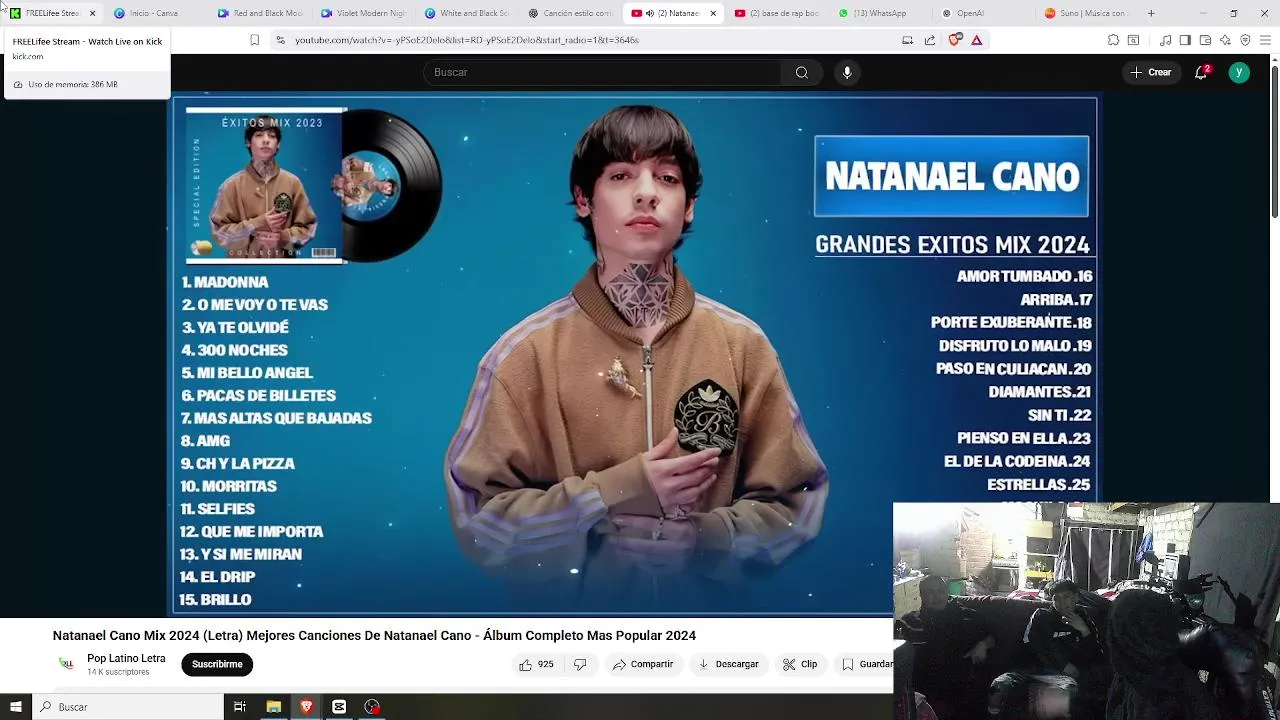
Task: Switch to the Inicio - Canva tab
Action: click(x=153, y=13)
